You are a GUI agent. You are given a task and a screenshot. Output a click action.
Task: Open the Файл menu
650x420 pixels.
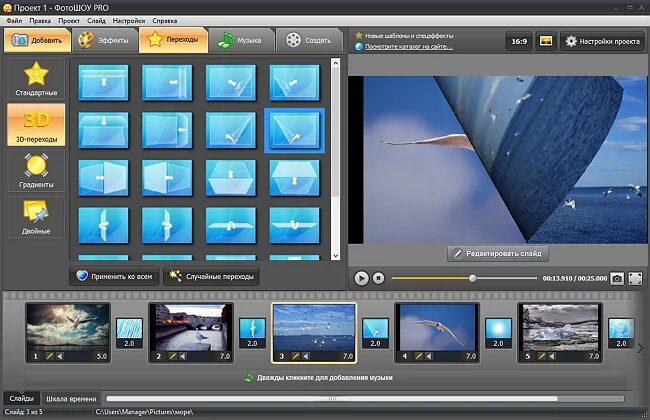click(x=14, y=20)
